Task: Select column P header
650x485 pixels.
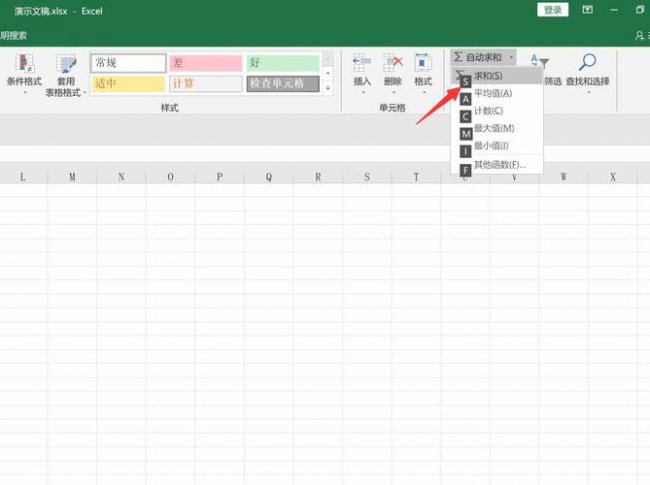Action: [x=220, y=177]
